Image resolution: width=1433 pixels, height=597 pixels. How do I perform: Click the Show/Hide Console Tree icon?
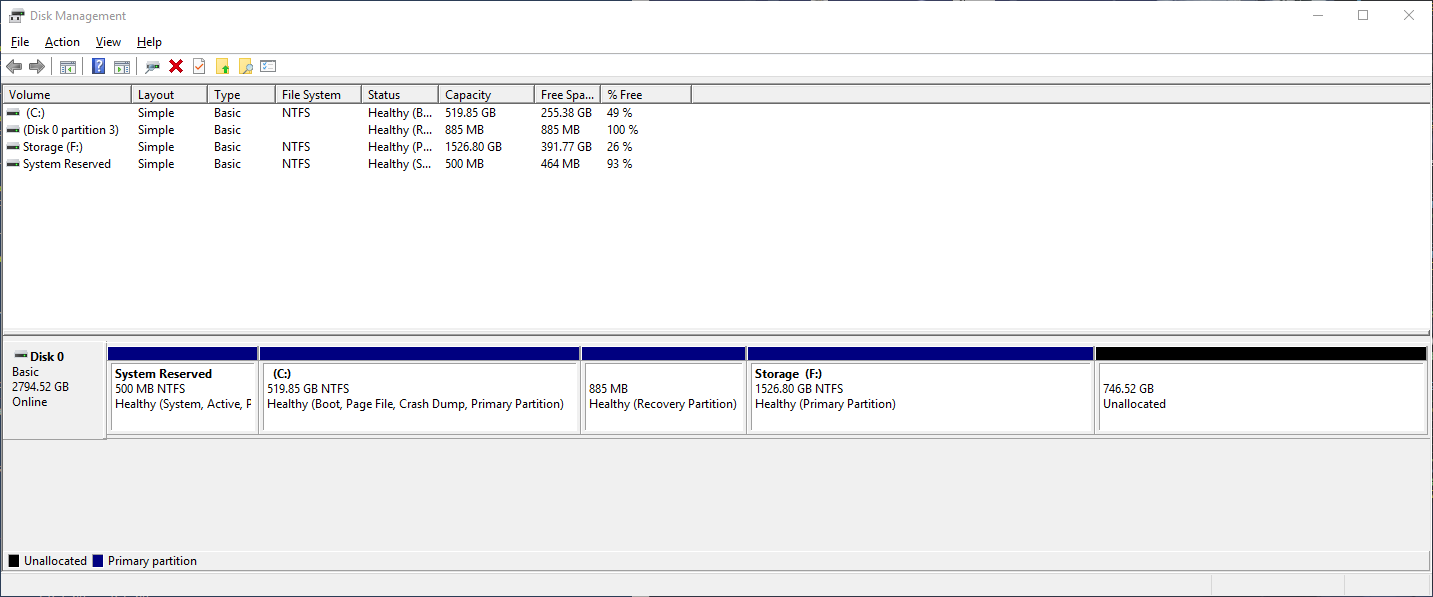(68, 67)
